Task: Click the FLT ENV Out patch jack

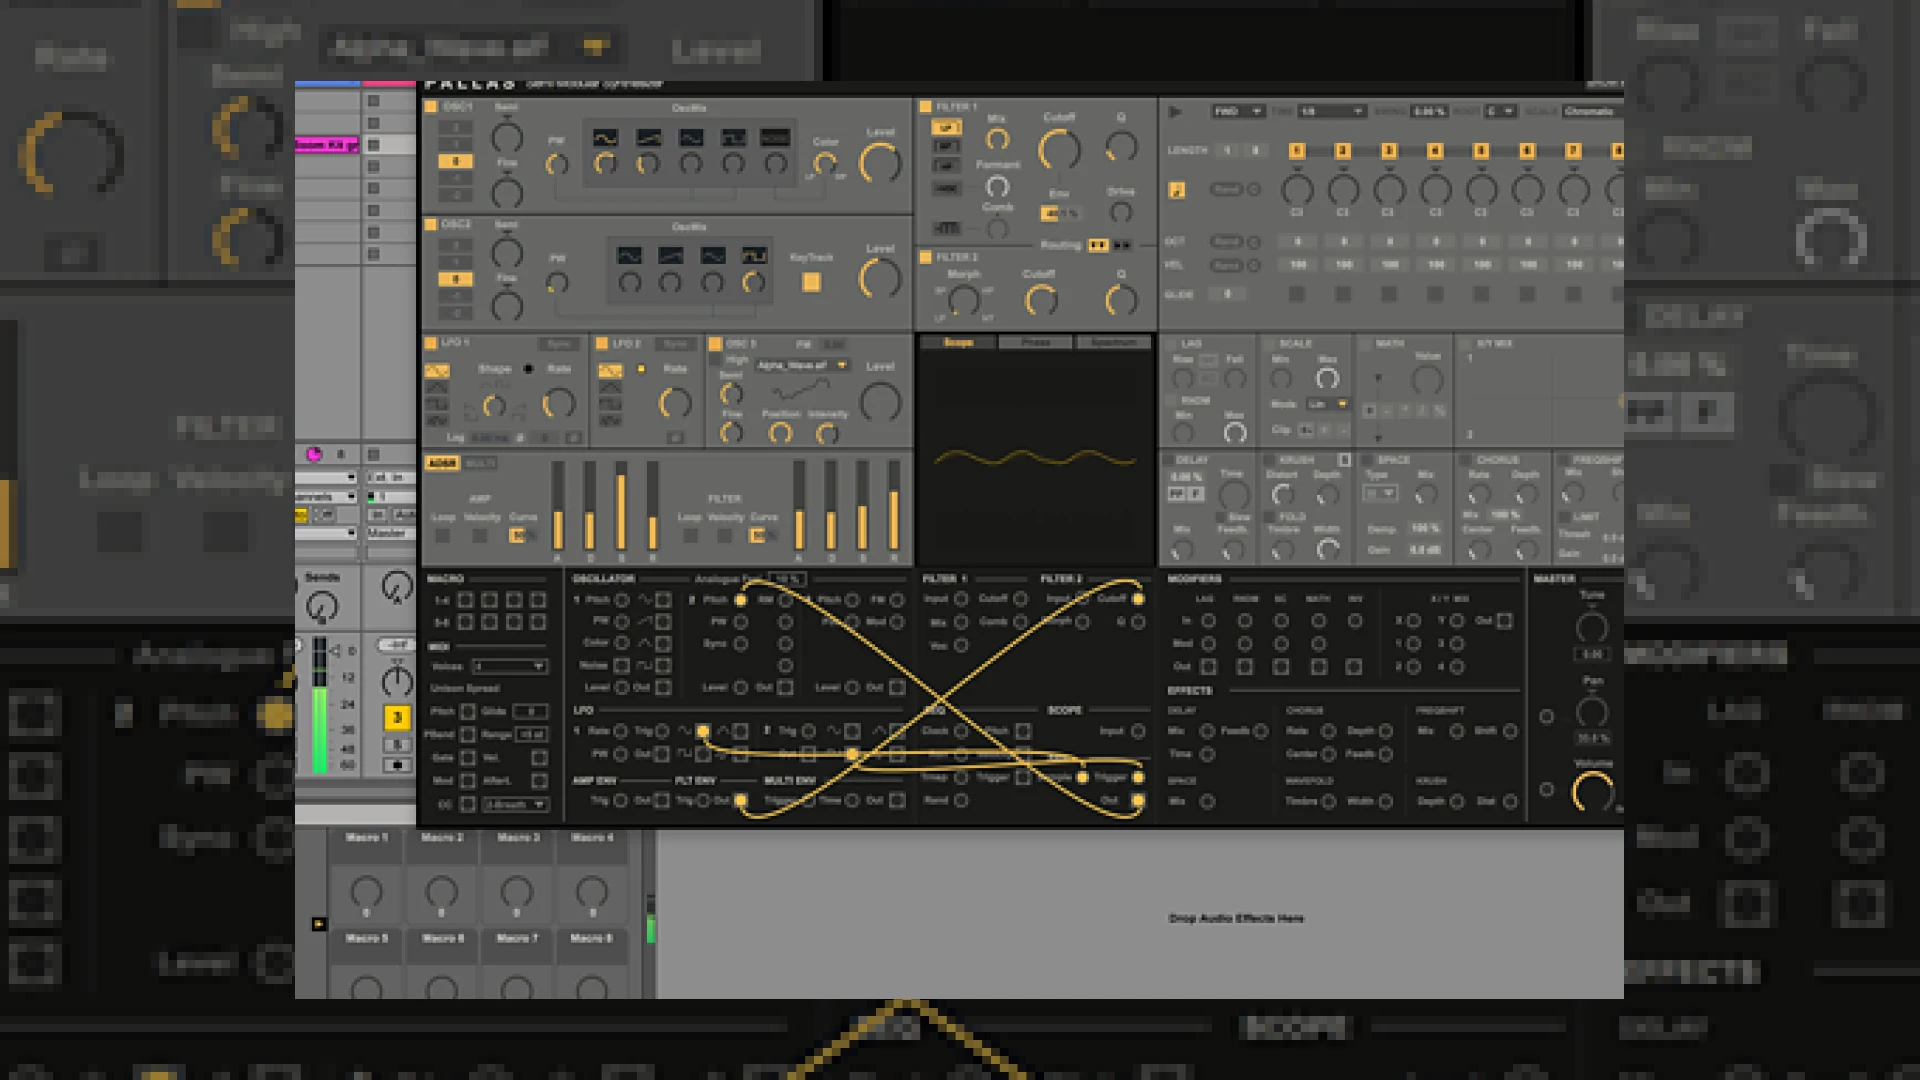Action: point(740,800)
